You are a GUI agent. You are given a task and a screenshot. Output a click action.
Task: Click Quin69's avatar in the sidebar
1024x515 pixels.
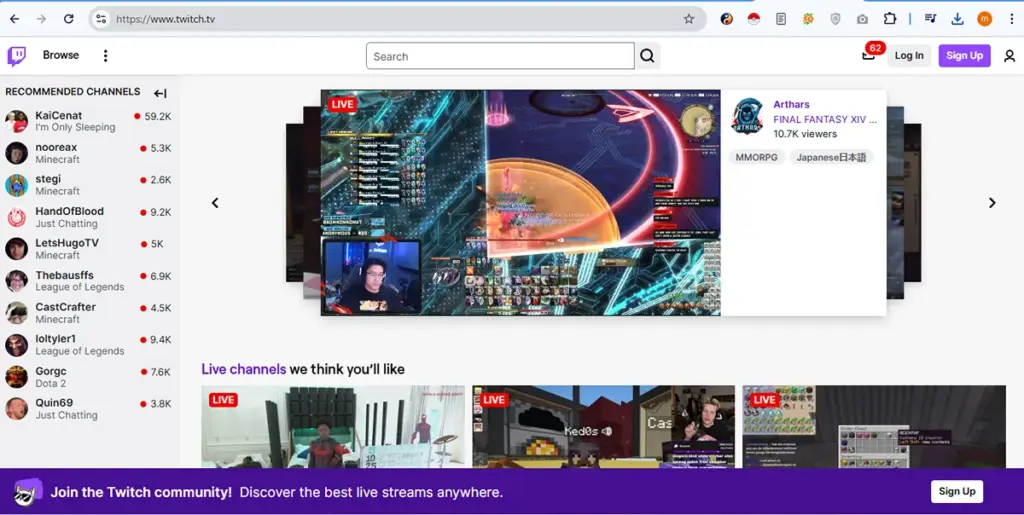[16, 409]
